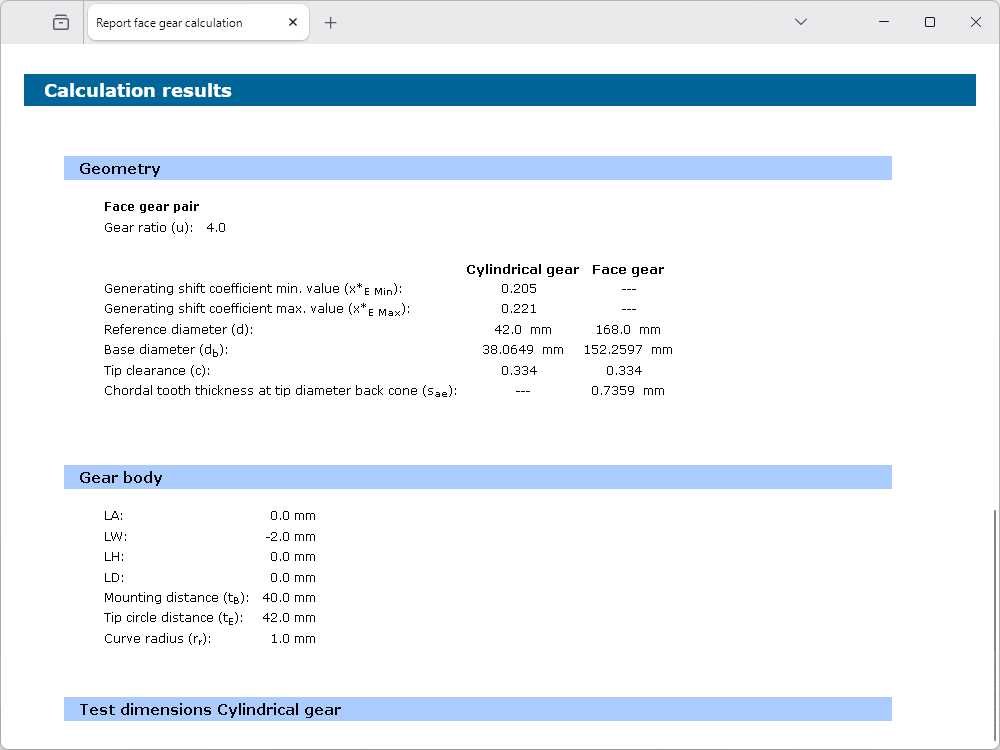The image size is (1000, 750).
Task: Expand the tab list chevron dropdown
Action: click(x=800, y=22)
